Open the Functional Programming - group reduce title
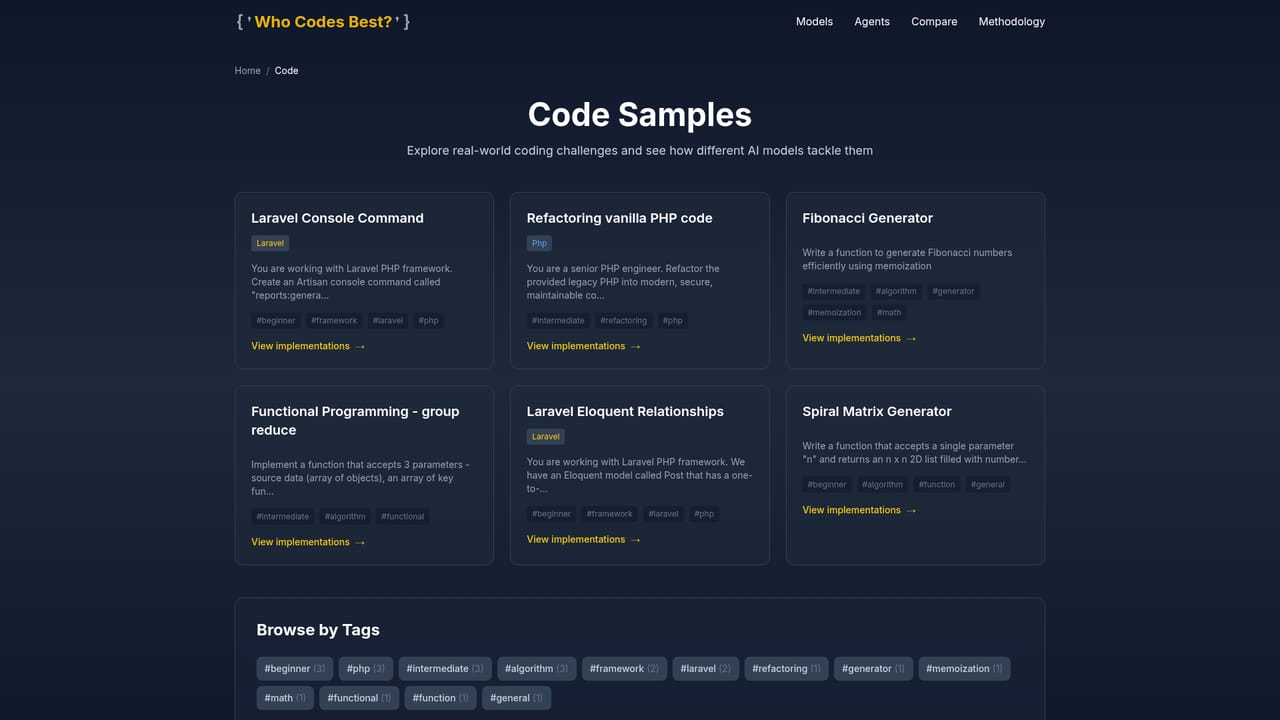The width and height of the screenshot is (1280, 720). (355, 421)
